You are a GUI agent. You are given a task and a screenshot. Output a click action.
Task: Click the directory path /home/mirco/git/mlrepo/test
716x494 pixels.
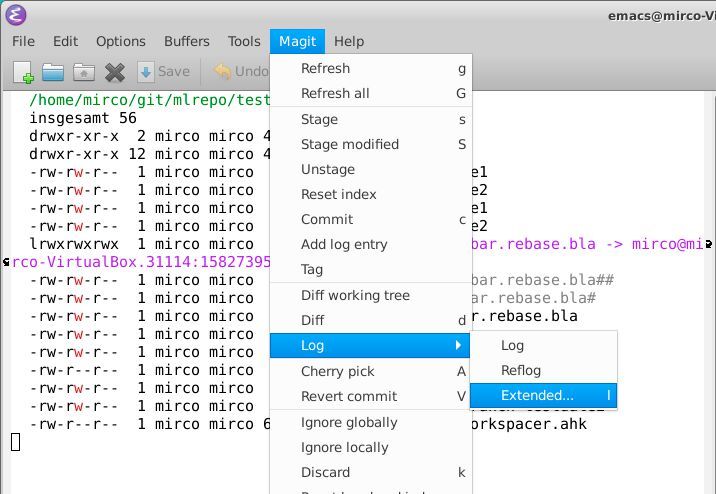click(150, 100)
